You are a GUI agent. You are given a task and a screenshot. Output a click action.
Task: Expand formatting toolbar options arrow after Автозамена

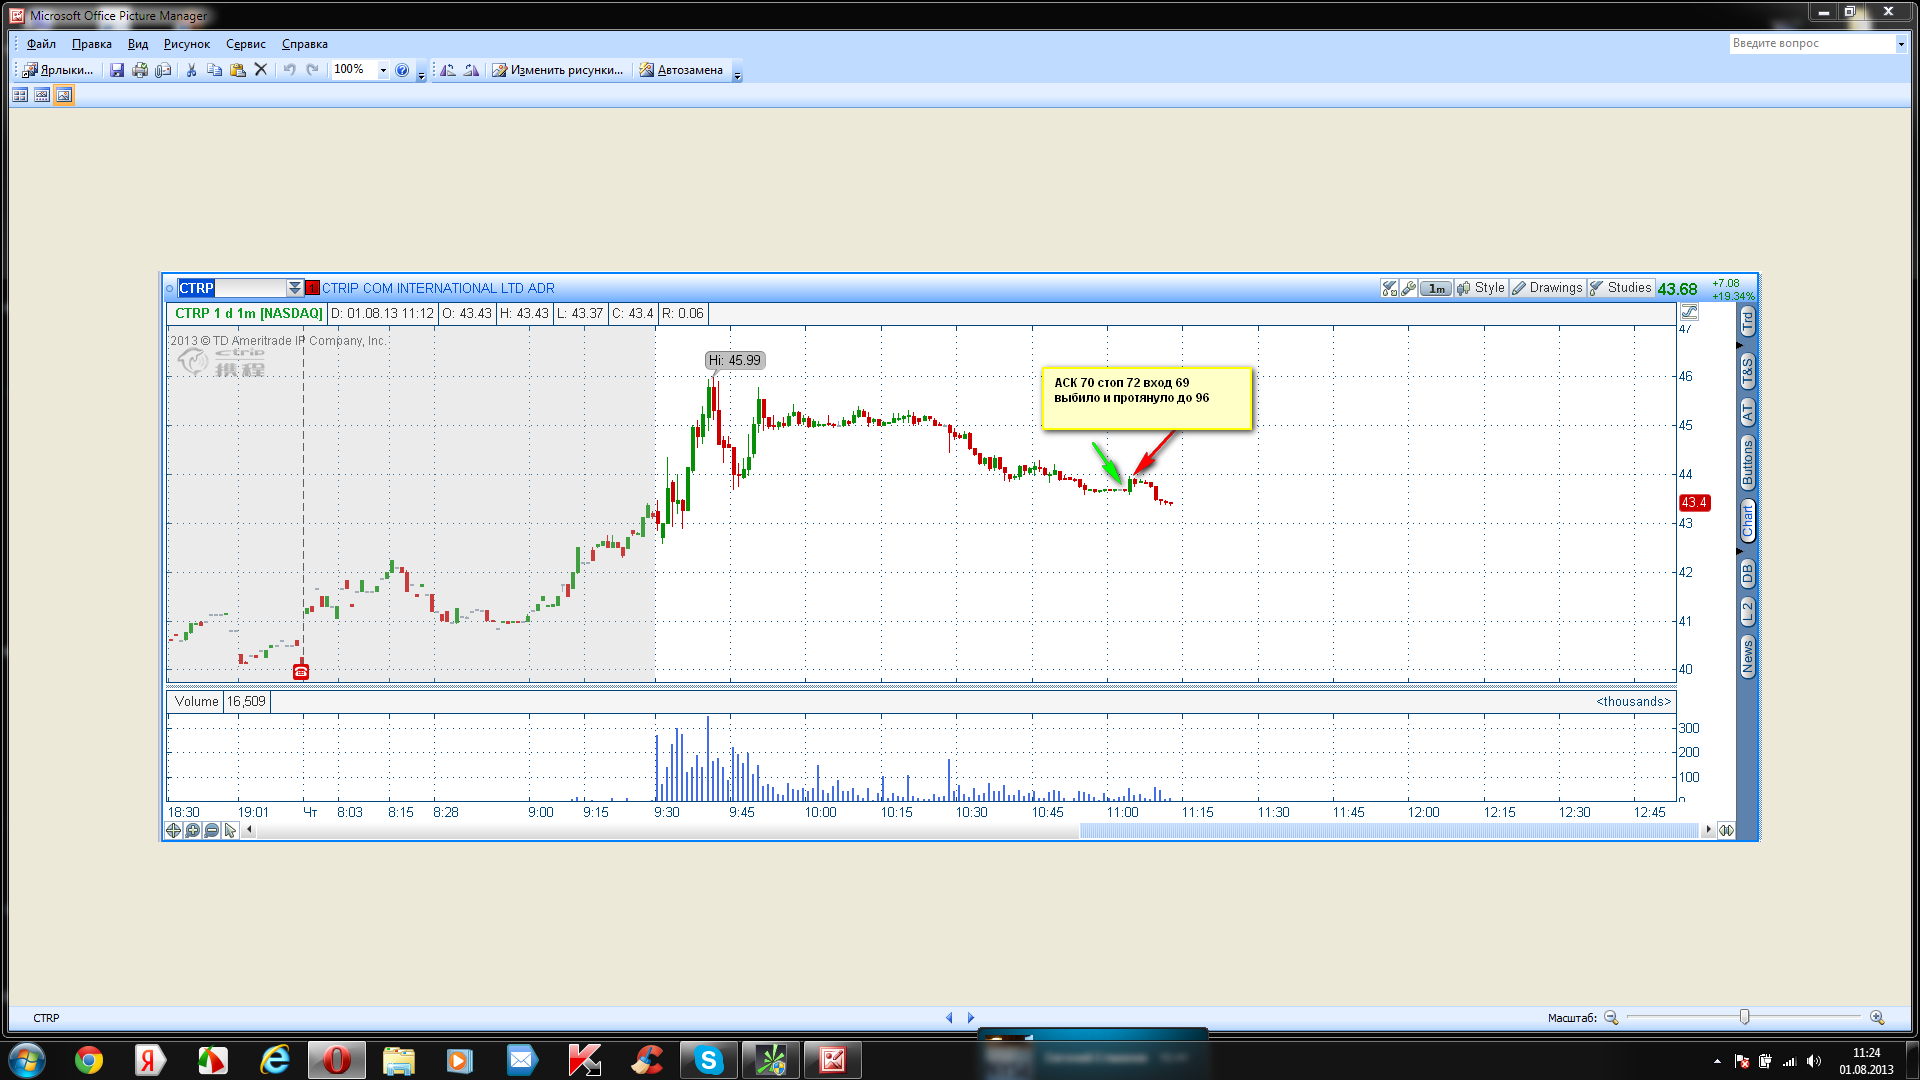738,74
